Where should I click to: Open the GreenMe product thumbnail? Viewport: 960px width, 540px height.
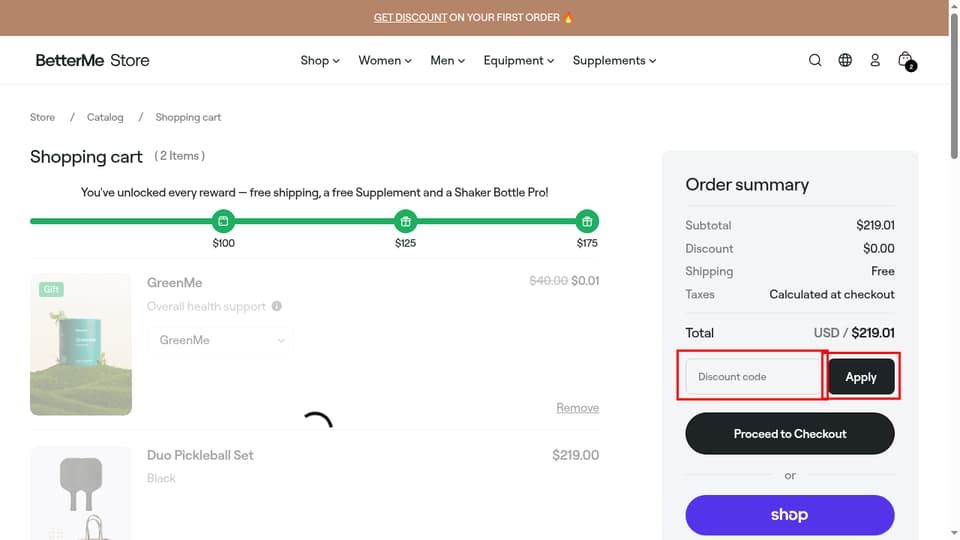click(x=81, y=345)
